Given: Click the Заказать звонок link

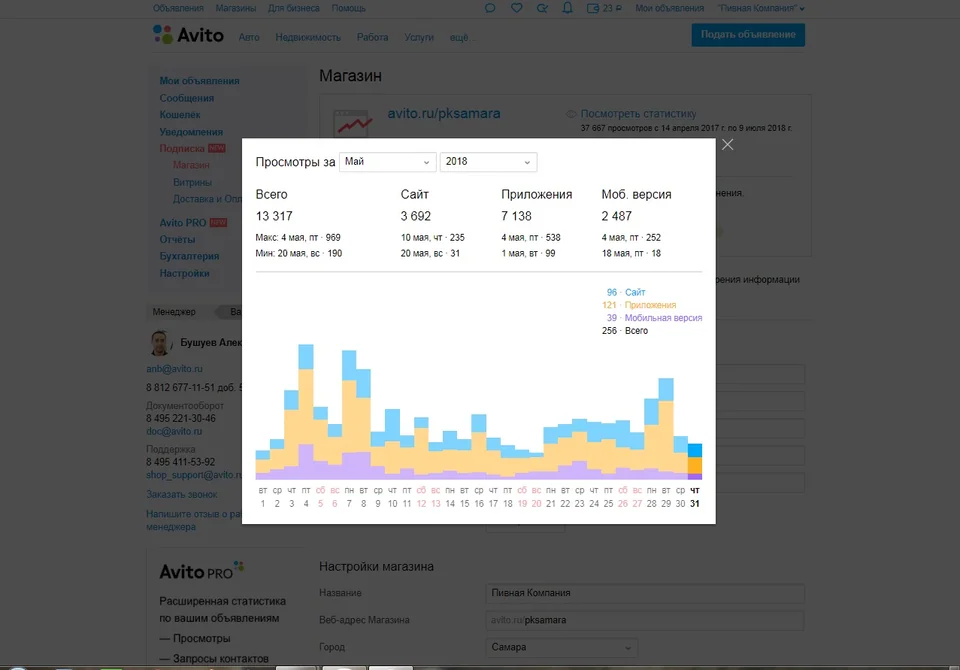Looking at the screenshot, I should click(x=182, y=494).
